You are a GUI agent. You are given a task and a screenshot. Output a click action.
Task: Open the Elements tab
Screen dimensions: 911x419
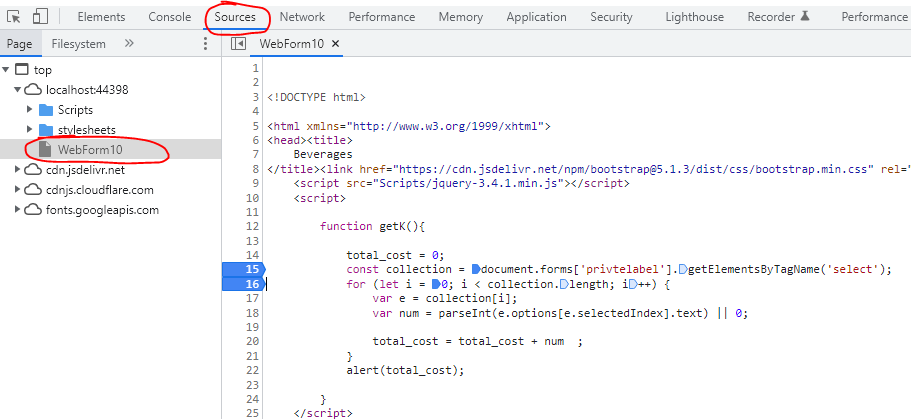click(x=101, y=17)
